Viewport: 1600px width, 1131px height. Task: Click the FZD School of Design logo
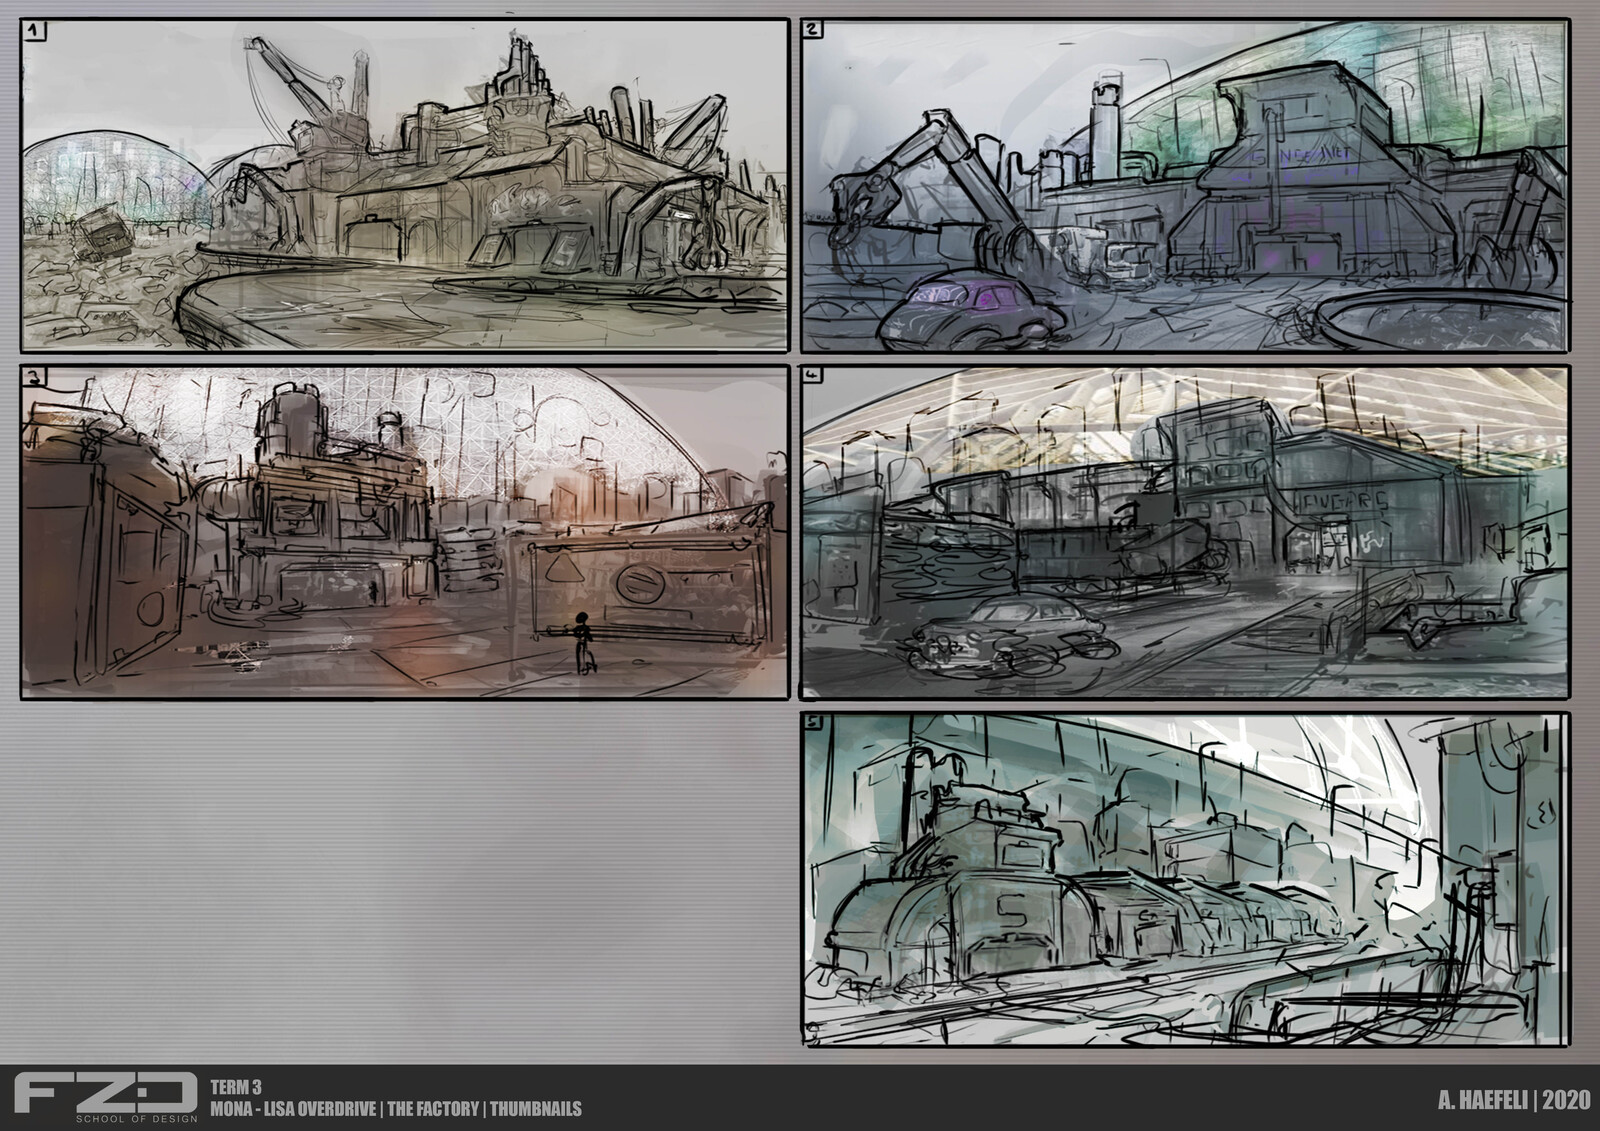[106, 1098]
